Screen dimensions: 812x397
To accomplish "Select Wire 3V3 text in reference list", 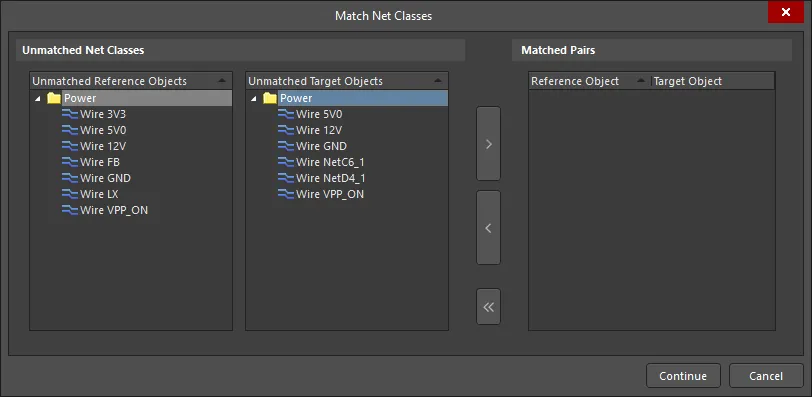I will [103, 114].
